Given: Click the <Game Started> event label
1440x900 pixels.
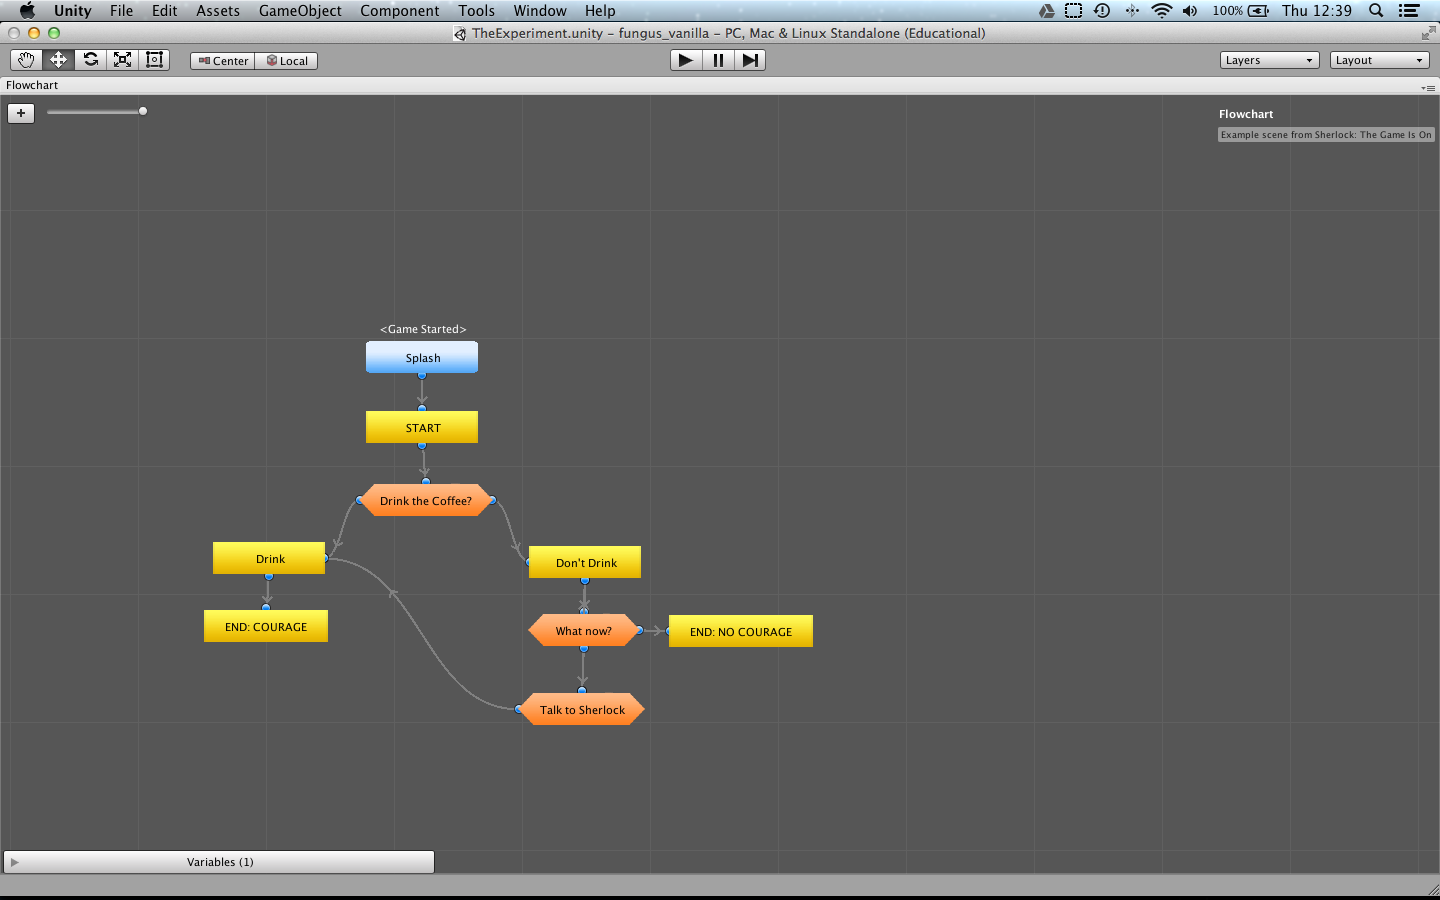Looking at the screenshot, I should 423,329.
